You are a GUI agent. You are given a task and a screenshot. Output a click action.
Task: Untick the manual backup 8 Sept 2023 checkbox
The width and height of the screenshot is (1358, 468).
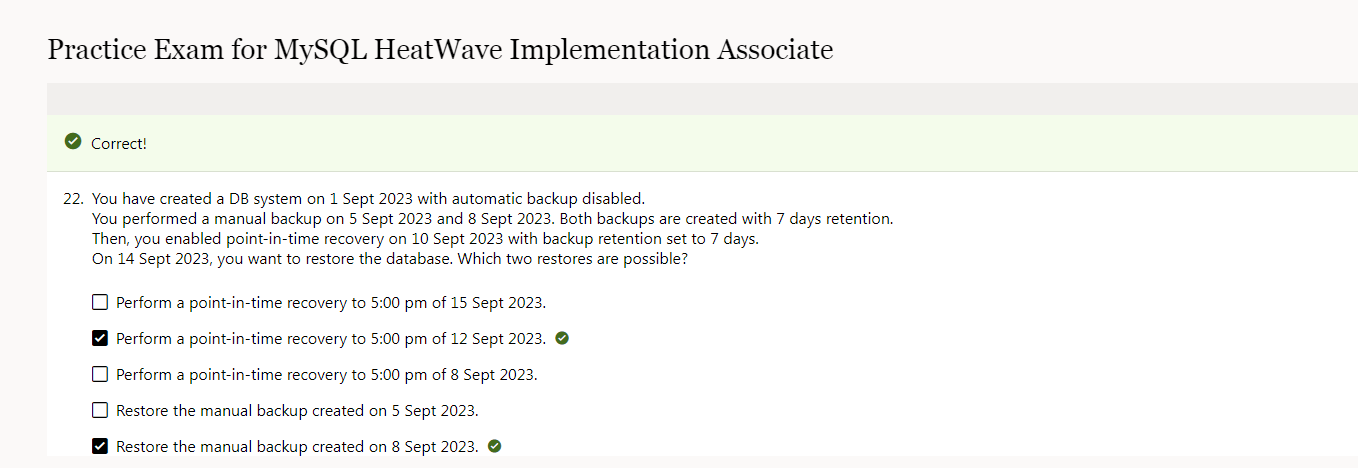coord(100,446)
